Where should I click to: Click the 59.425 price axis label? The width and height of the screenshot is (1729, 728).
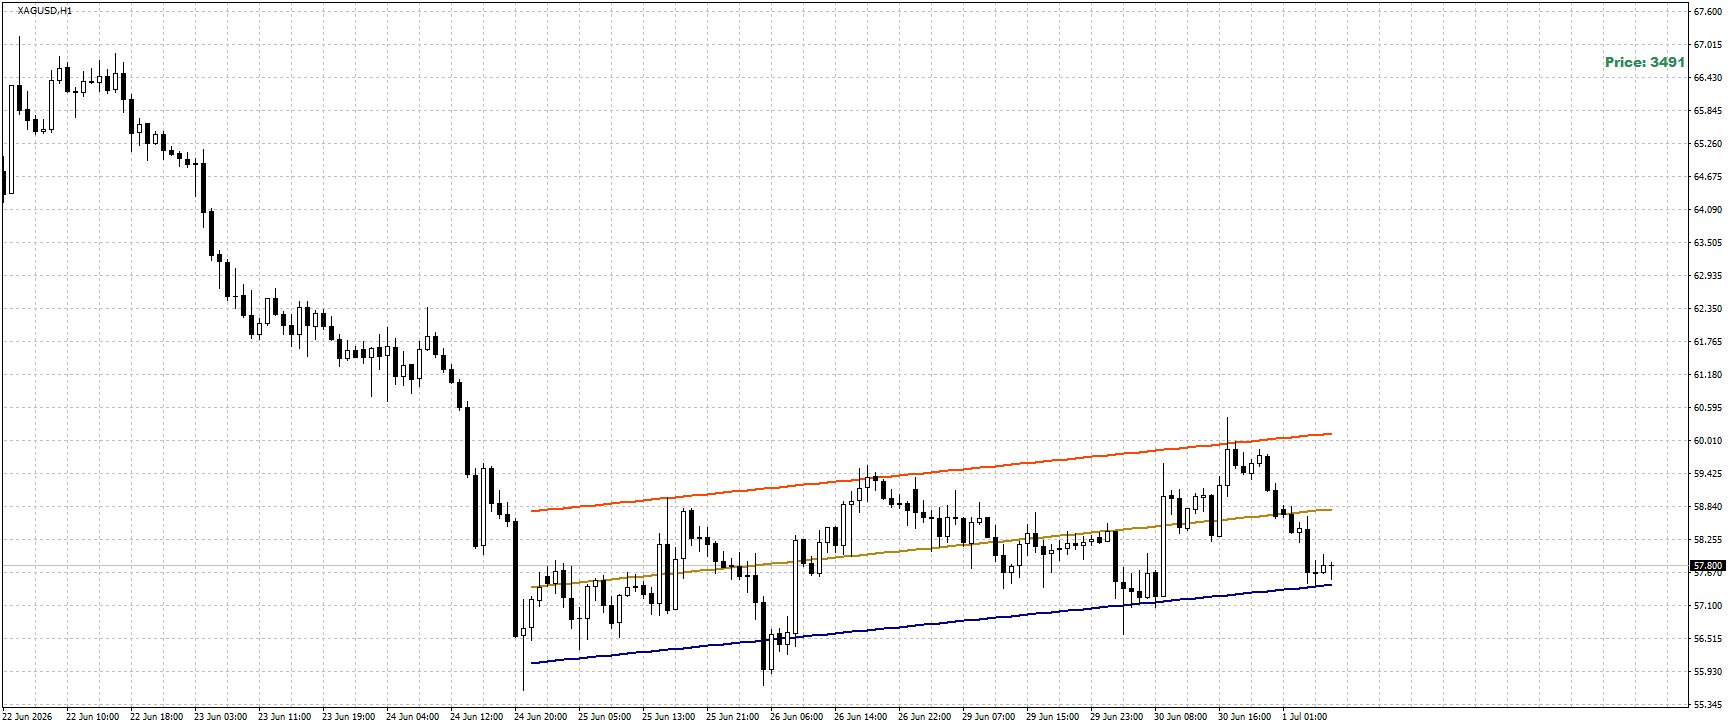point(1708,473)
